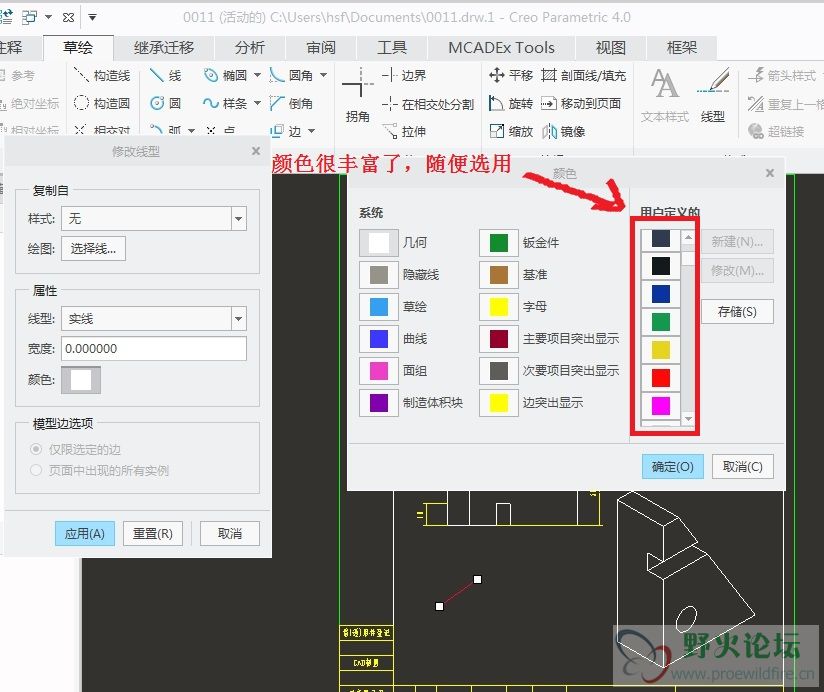Select the 边 edge tool

tap(286, 131)
